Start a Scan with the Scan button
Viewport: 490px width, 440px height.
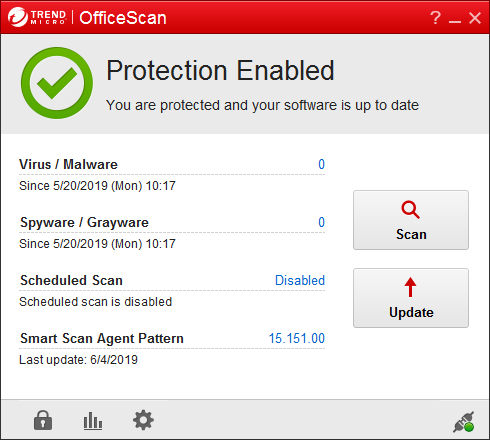[411, 220]
